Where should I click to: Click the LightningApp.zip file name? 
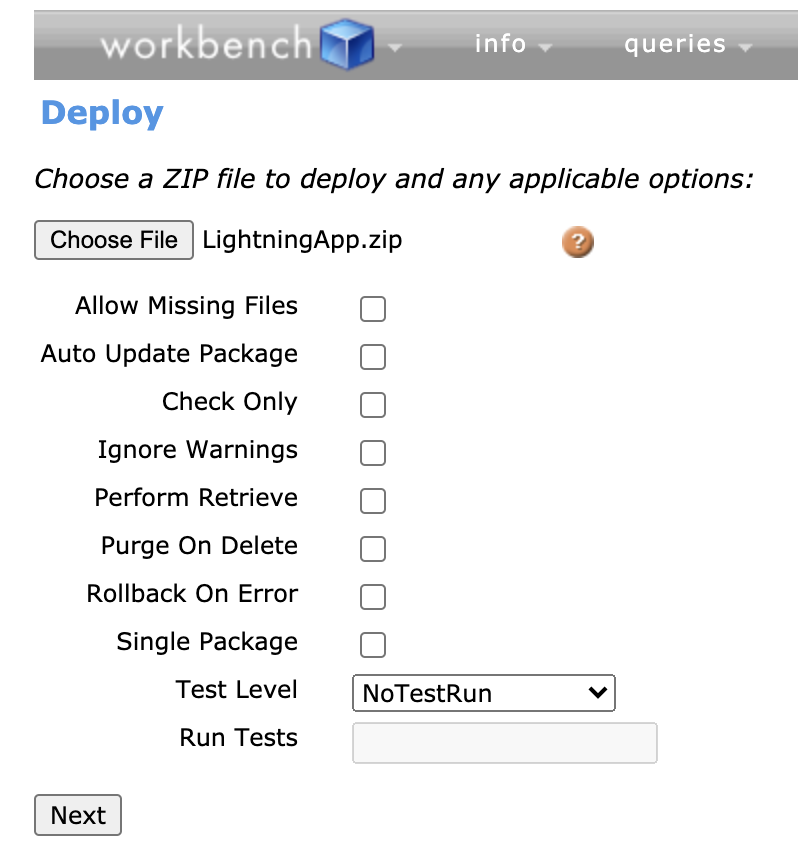click(x=302, y=240)
